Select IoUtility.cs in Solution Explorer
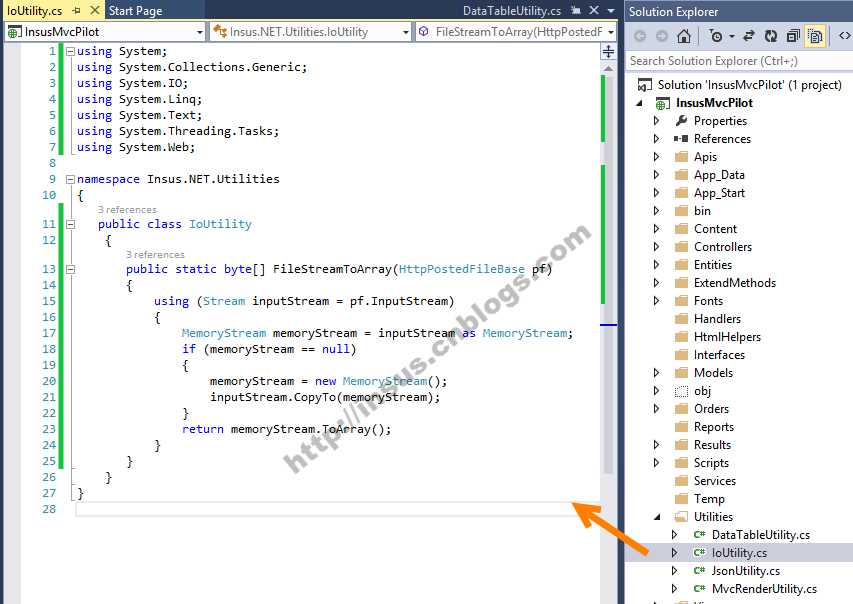This screenshot has height=604, width=853. coord(739,552)
